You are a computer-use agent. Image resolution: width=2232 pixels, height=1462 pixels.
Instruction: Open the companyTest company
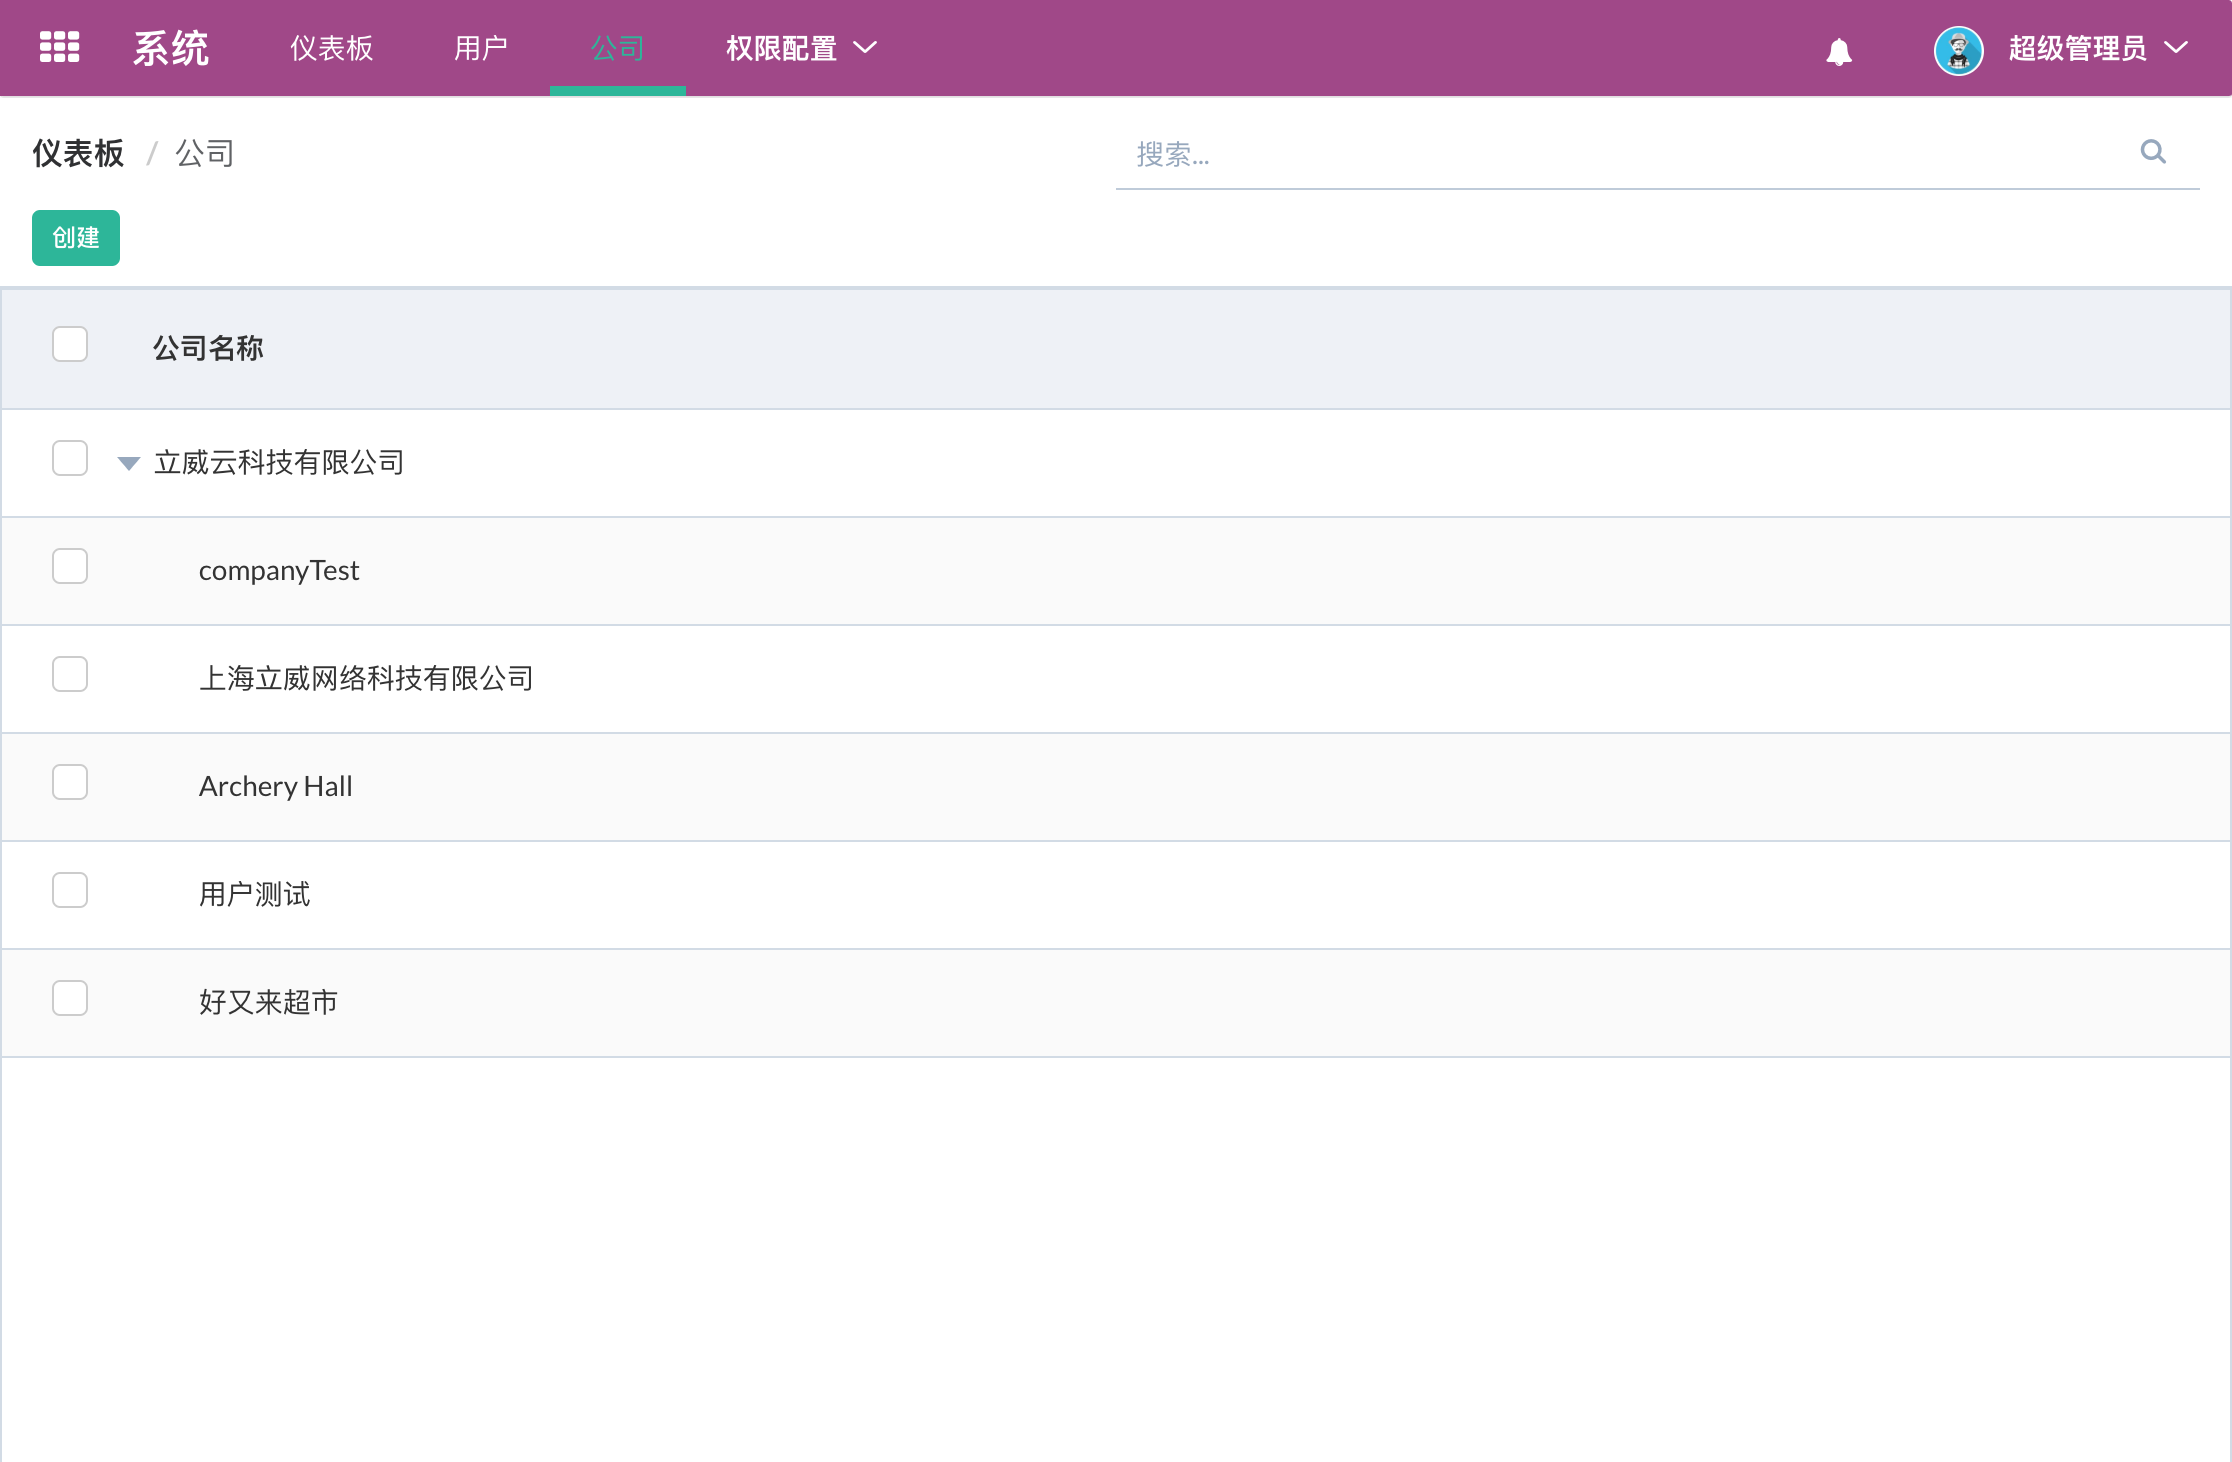tap(279, 570)
